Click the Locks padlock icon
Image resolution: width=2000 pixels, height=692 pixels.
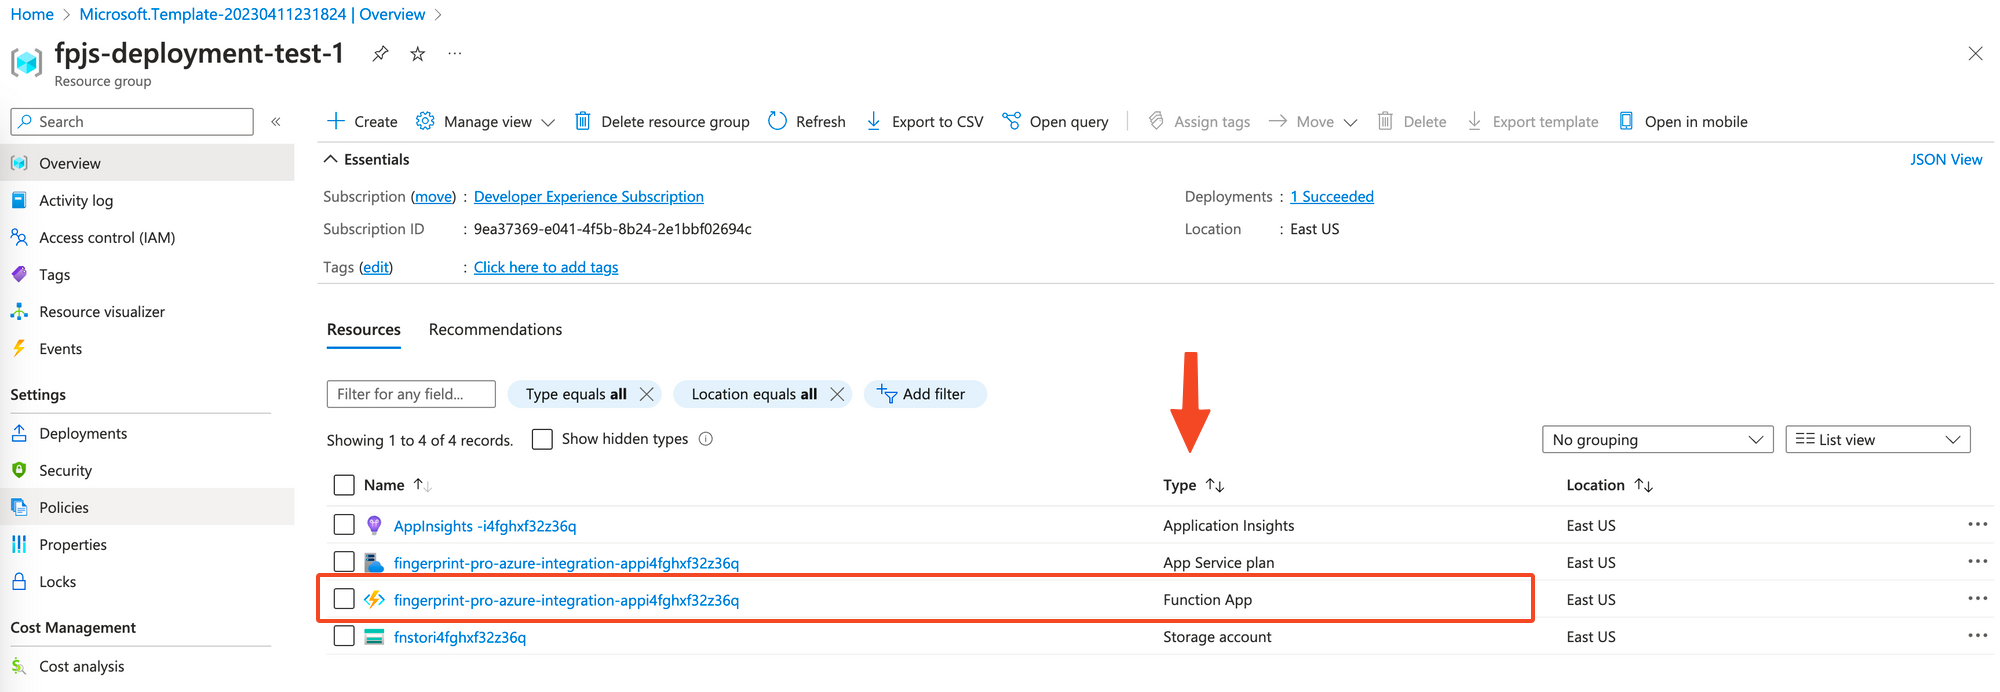19,581
